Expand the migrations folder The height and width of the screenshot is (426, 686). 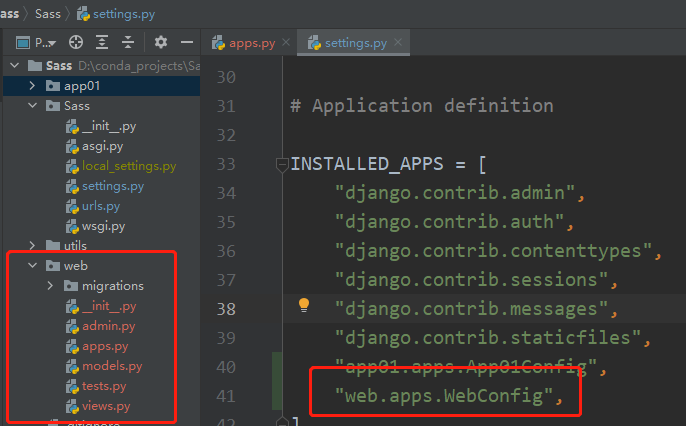point(50,286)
